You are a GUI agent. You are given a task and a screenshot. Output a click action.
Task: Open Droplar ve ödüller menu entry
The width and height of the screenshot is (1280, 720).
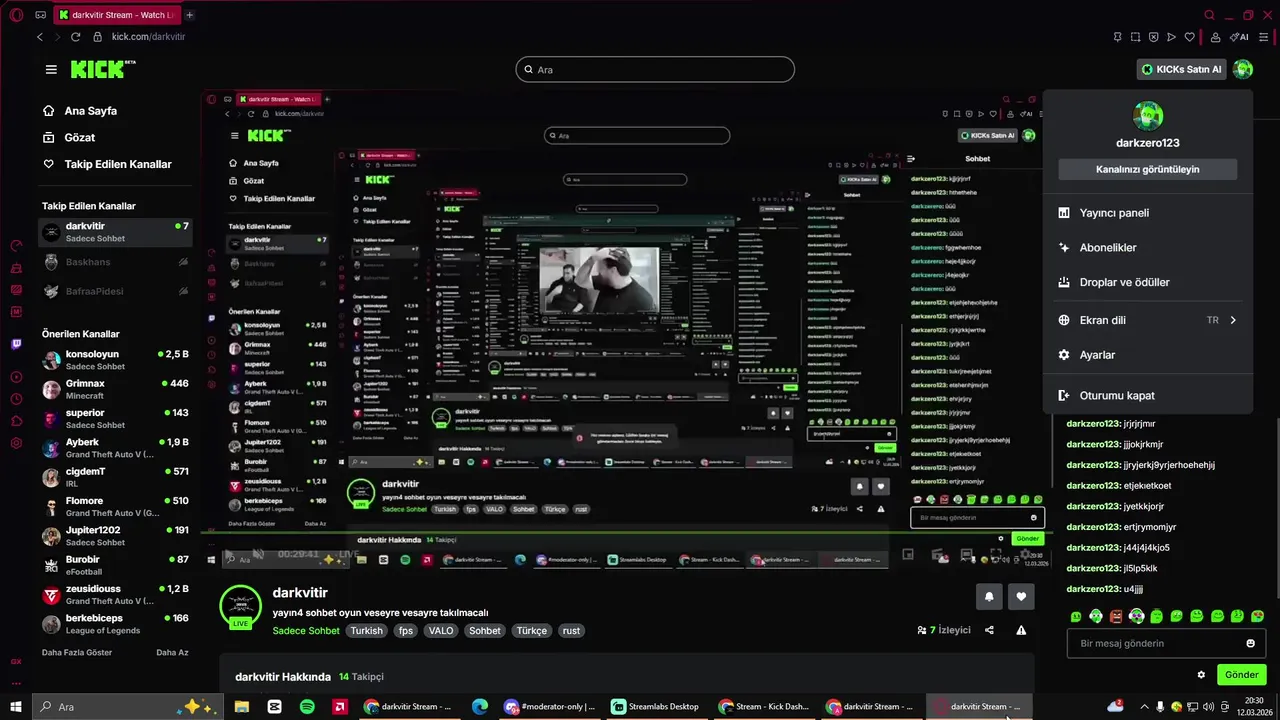coord(1147,282)
